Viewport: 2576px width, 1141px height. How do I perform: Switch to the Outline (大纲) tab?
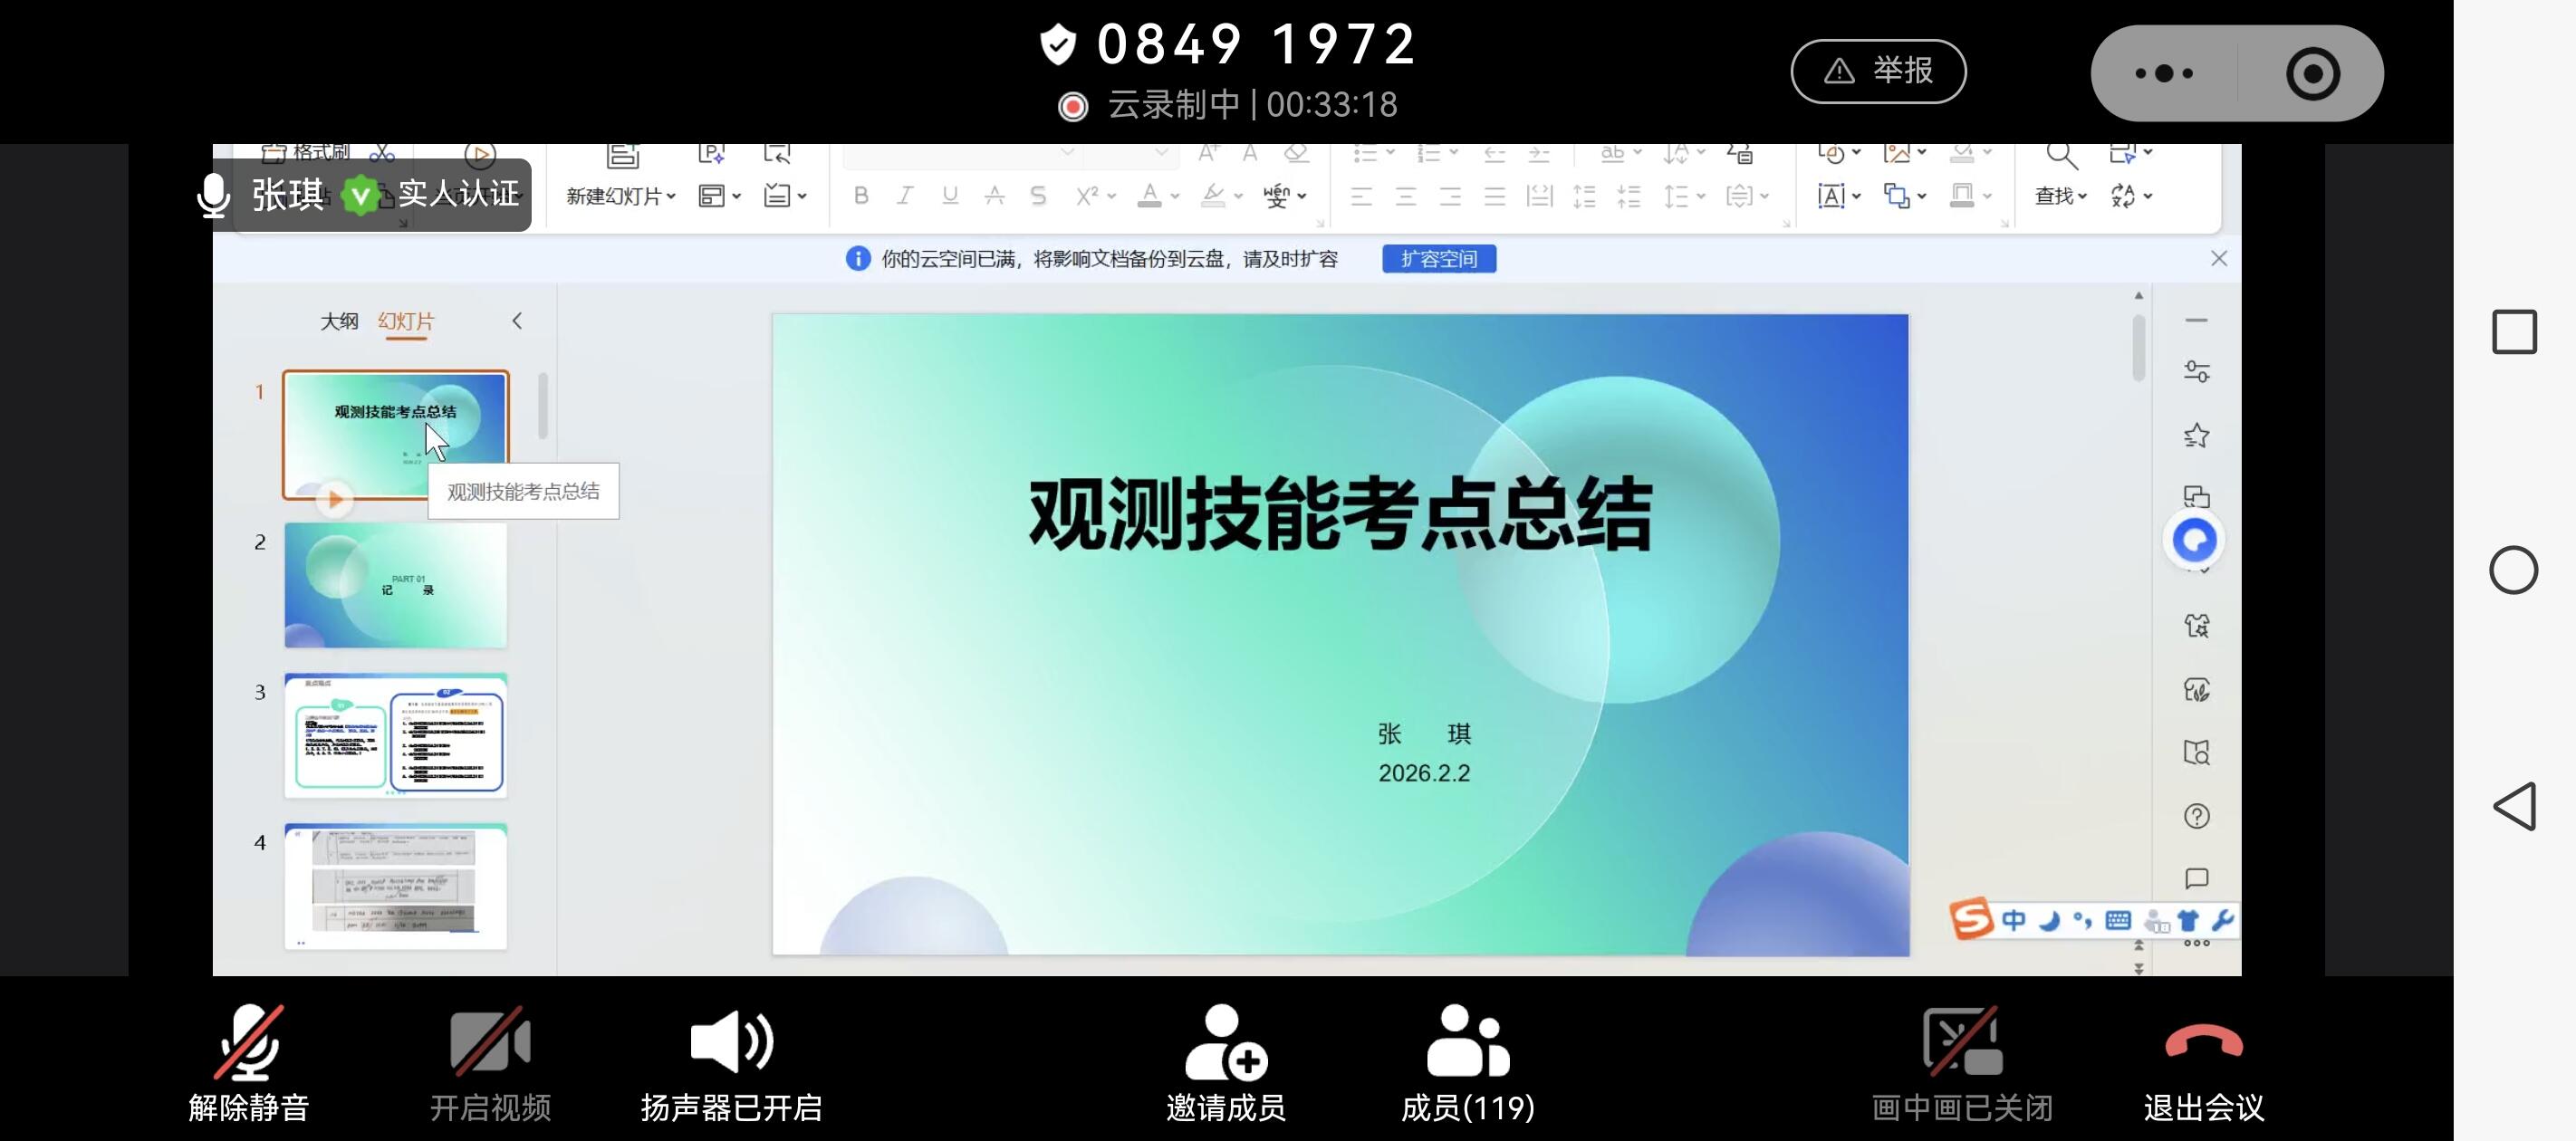click(339, 321)
